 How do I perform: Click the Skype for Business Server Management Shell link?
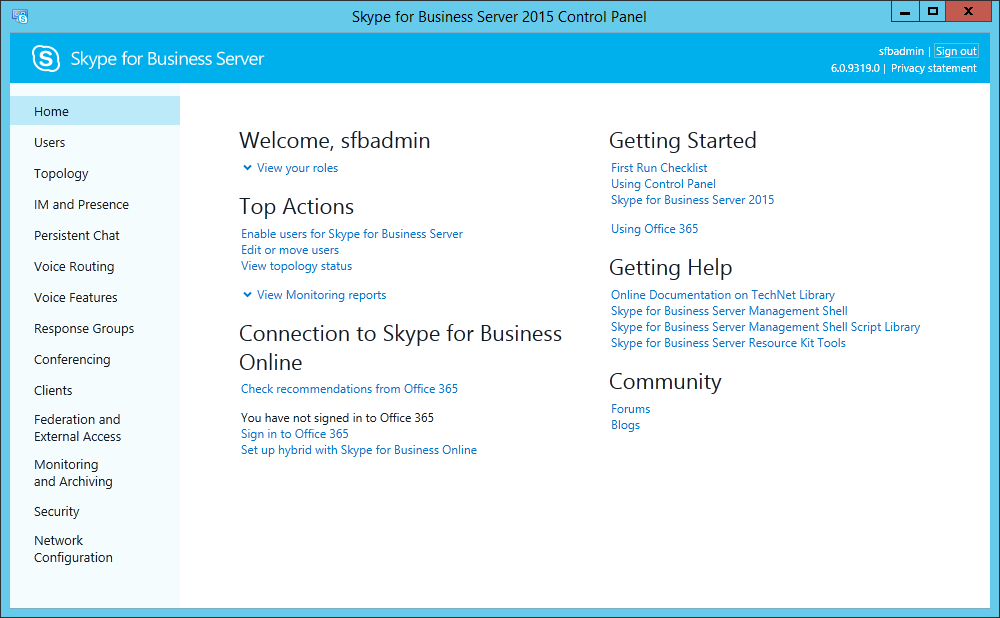[729, 311]
